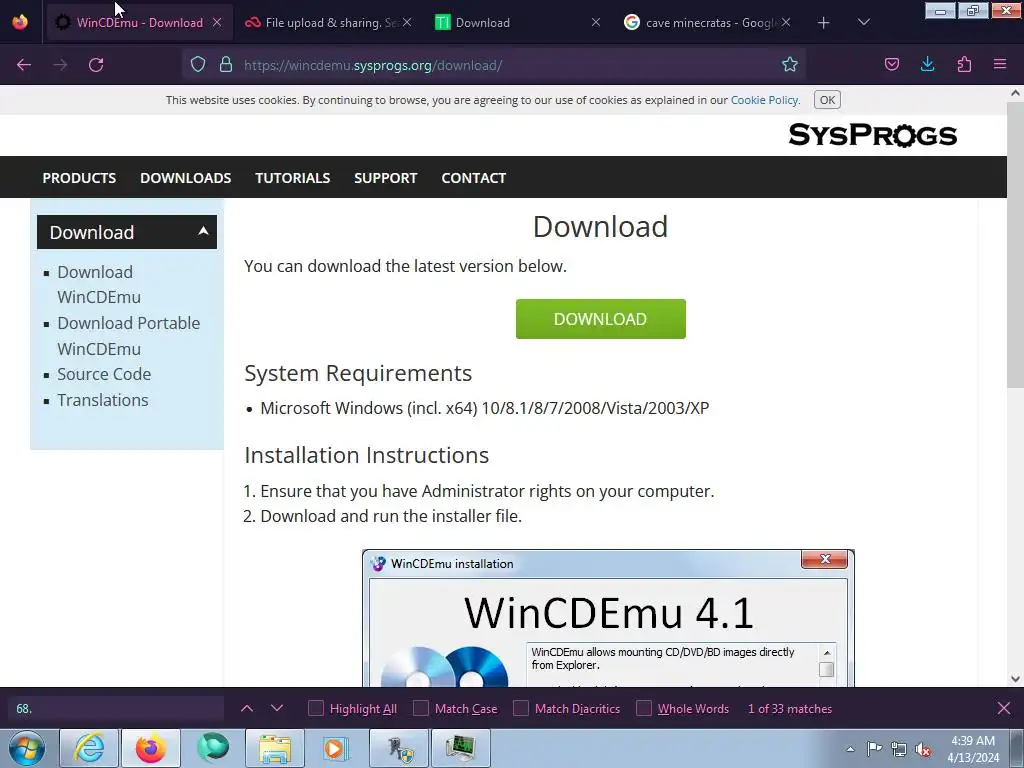Open the Download WinCDEmu sidebar link
Viewport: 1024px width, 768px height.
(99, 285)
